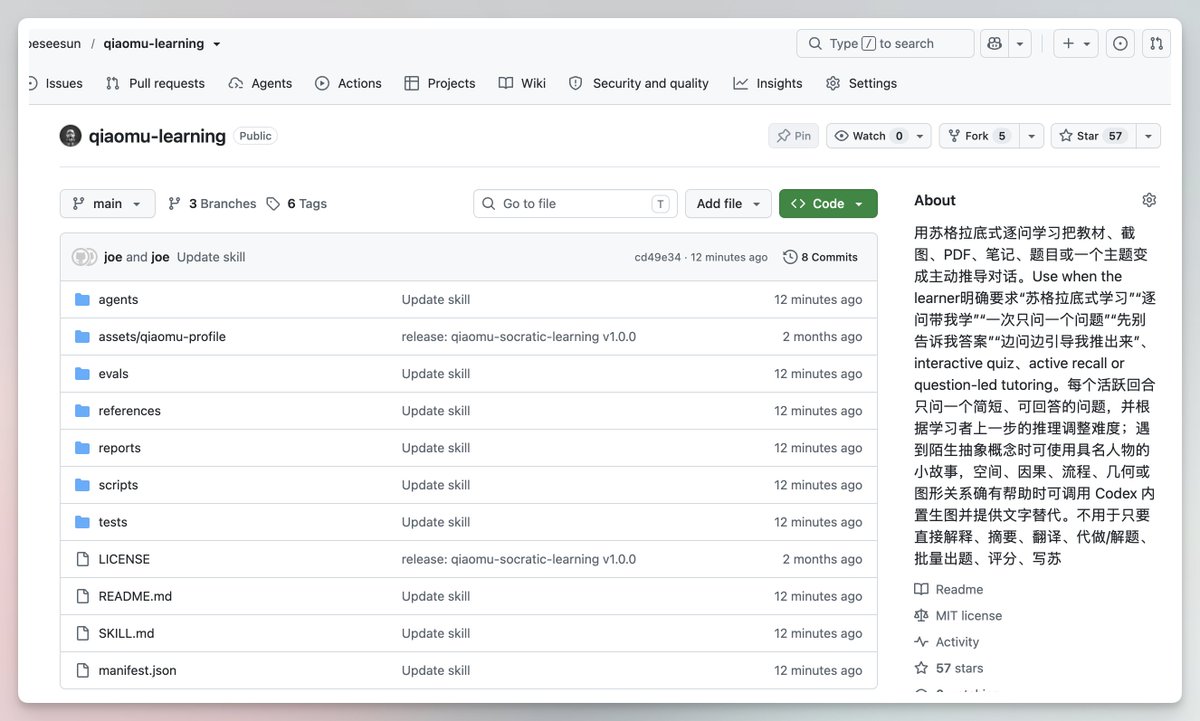Image resolution: width=1200 pixels, height=721 pixels.
Task: Toggle Pin for this repository
Action: pos(794,136)
